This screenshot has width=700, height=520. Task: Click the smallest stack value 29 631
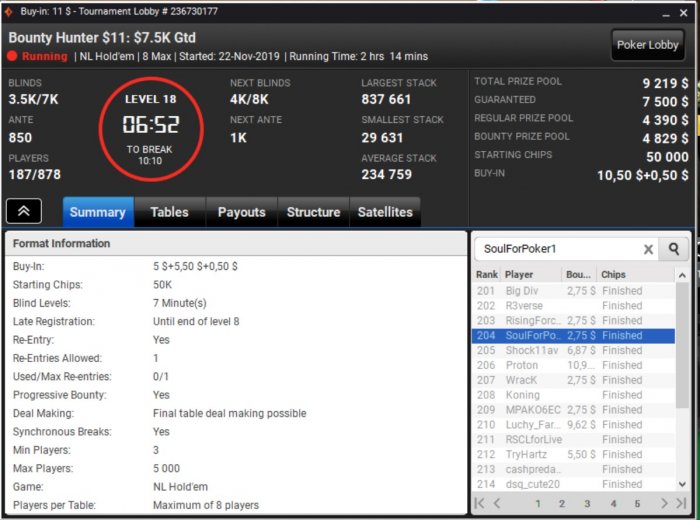(382, 137)
